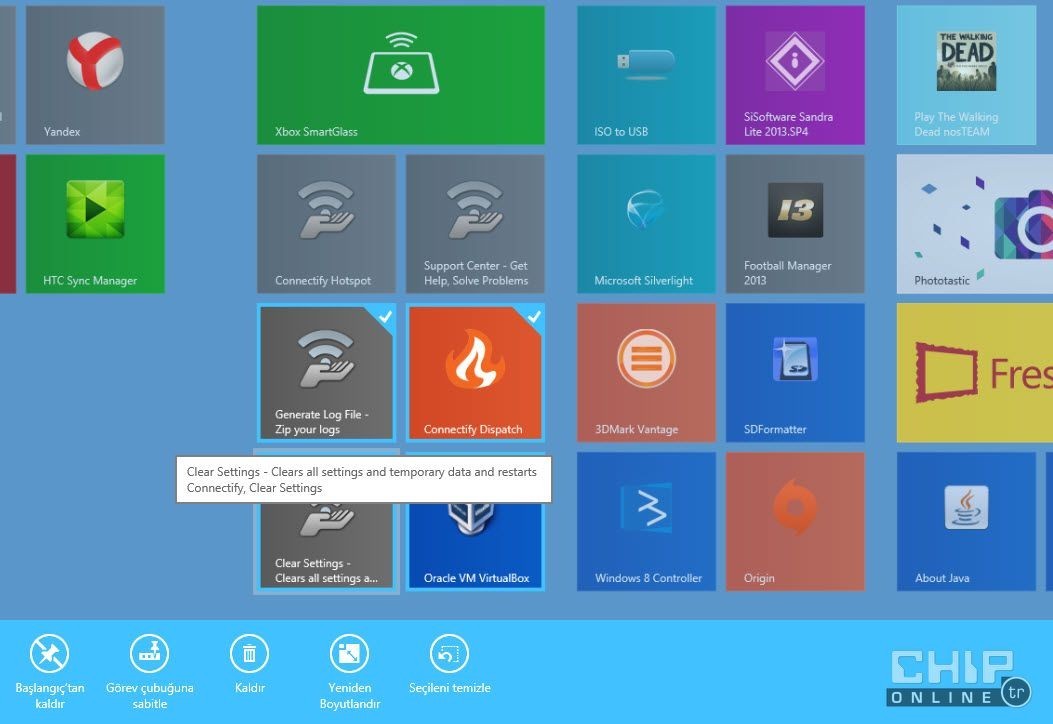The image size is (1053, 724).
Task: Open the Xbox SmartGlass tile
Action: (x=400, y=75)
